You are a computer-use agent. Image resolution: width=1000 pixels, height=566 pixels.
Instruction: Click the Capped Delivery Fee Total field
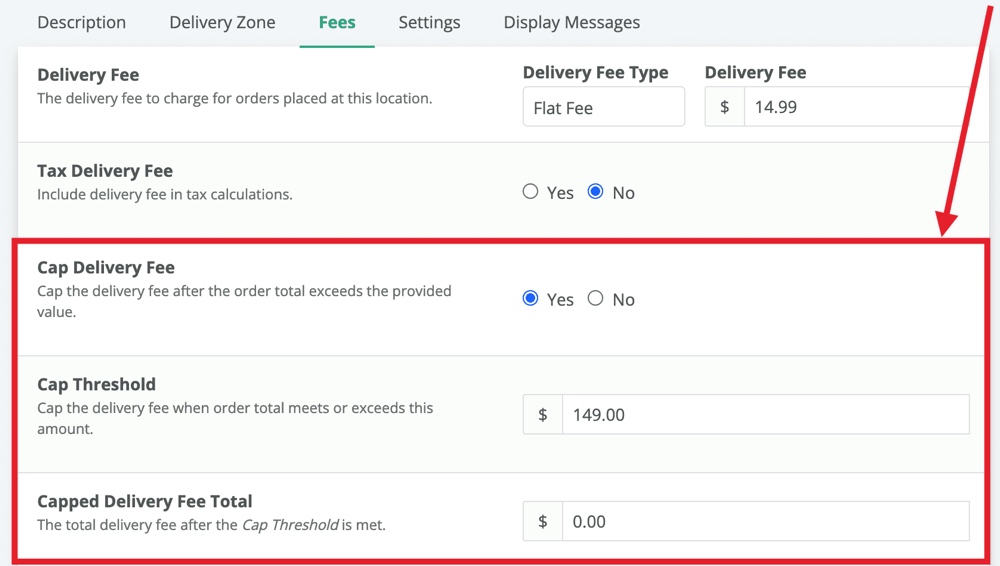pyautogui.click(x=765, y=521)
